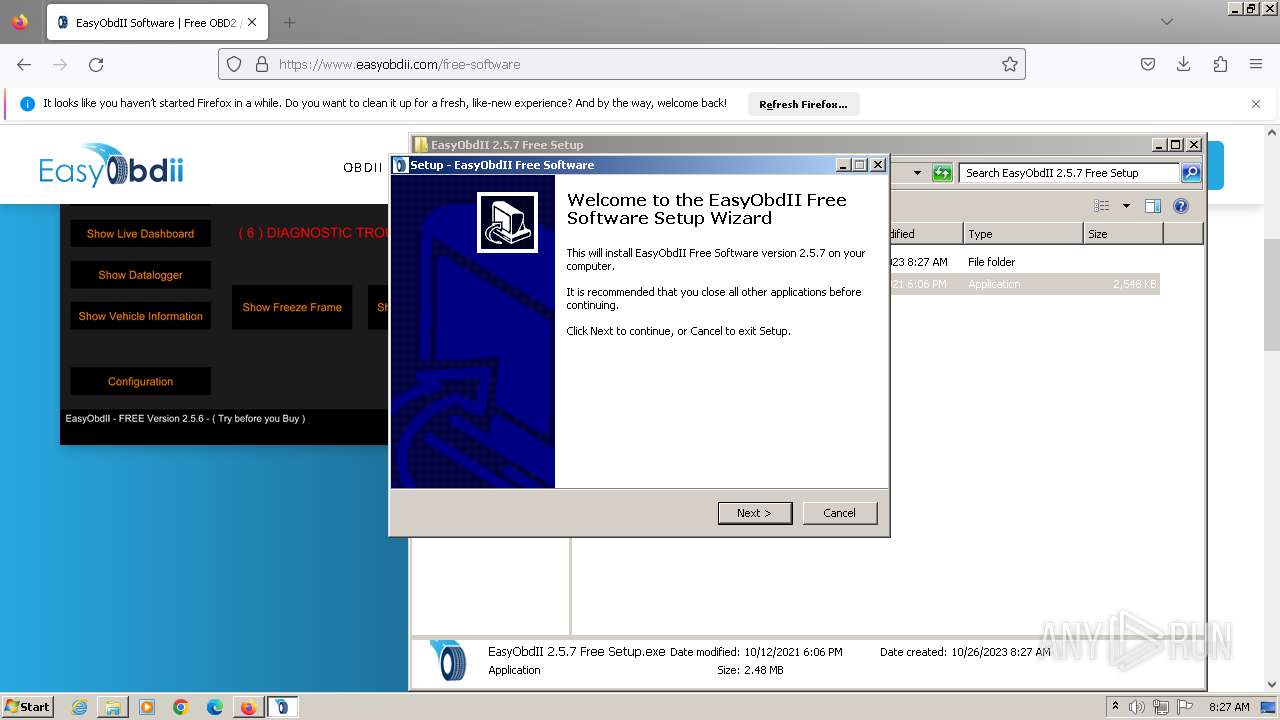This screenshot has width=1280, height=720.
Task: Open network status tray icon
Action: click(x=1163, y=707)
